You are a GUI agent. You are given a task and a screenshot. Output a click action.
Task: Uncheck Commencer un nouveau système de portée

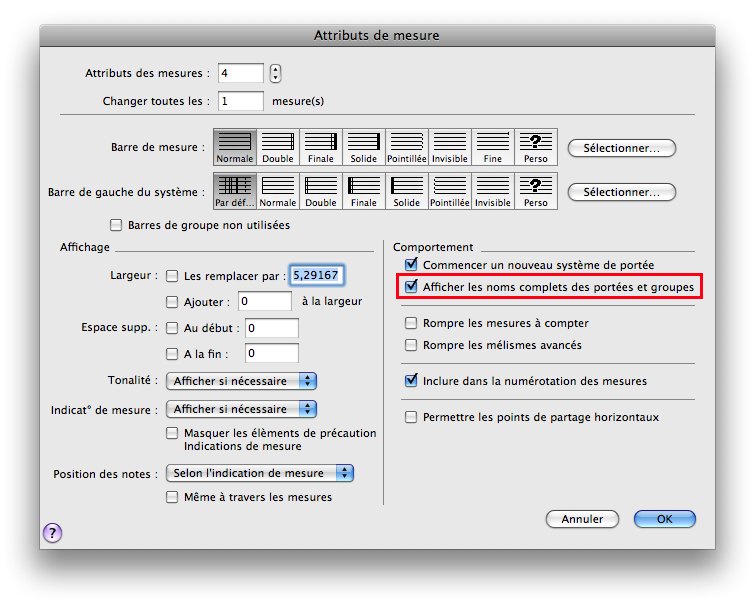411,265
